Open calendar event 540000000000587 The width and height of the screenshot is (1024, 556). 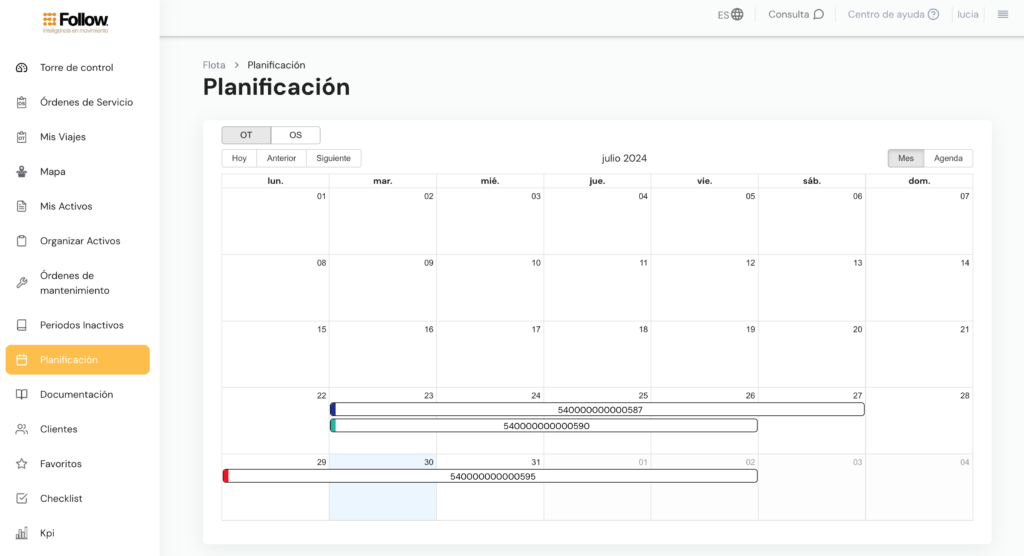tap(599, 410)
